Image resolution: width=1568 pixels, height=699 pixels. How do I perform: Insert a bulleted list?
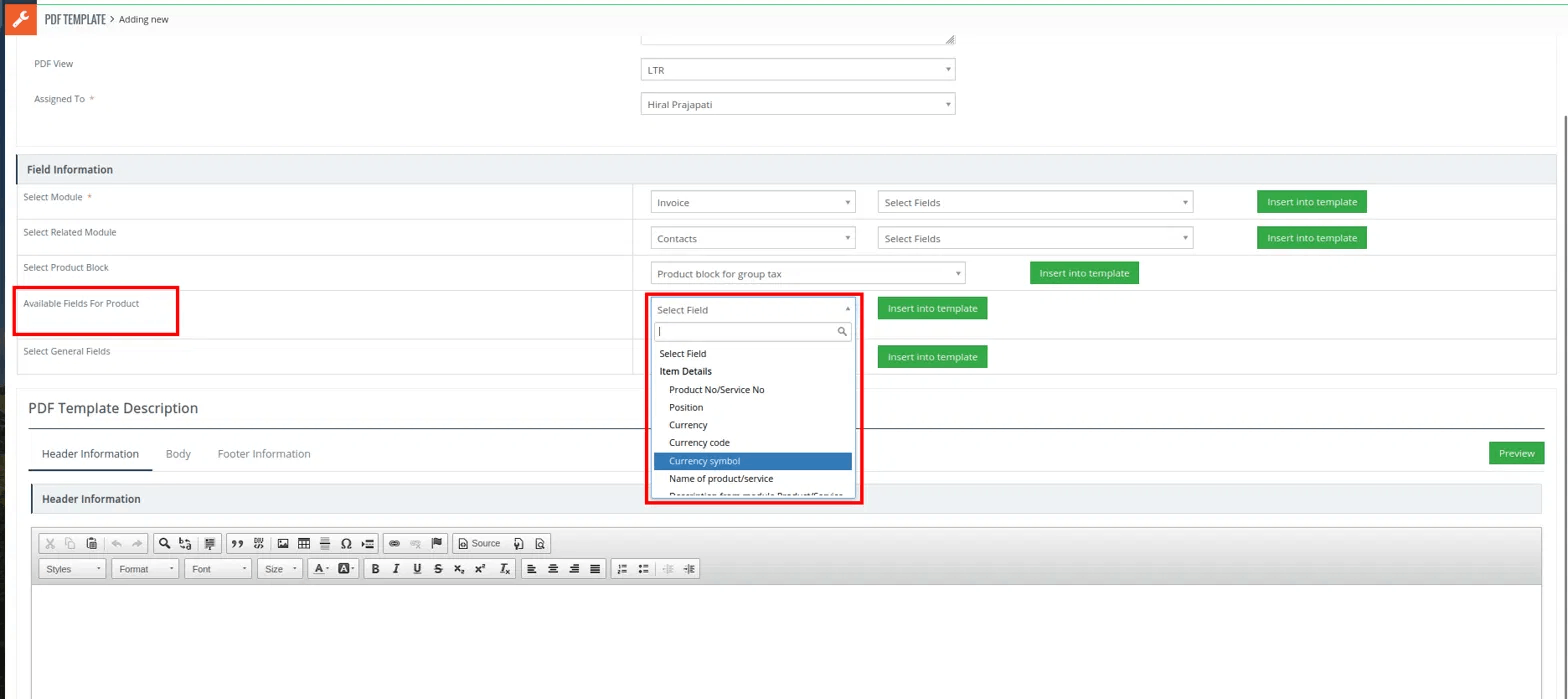[x=643, y=569]
